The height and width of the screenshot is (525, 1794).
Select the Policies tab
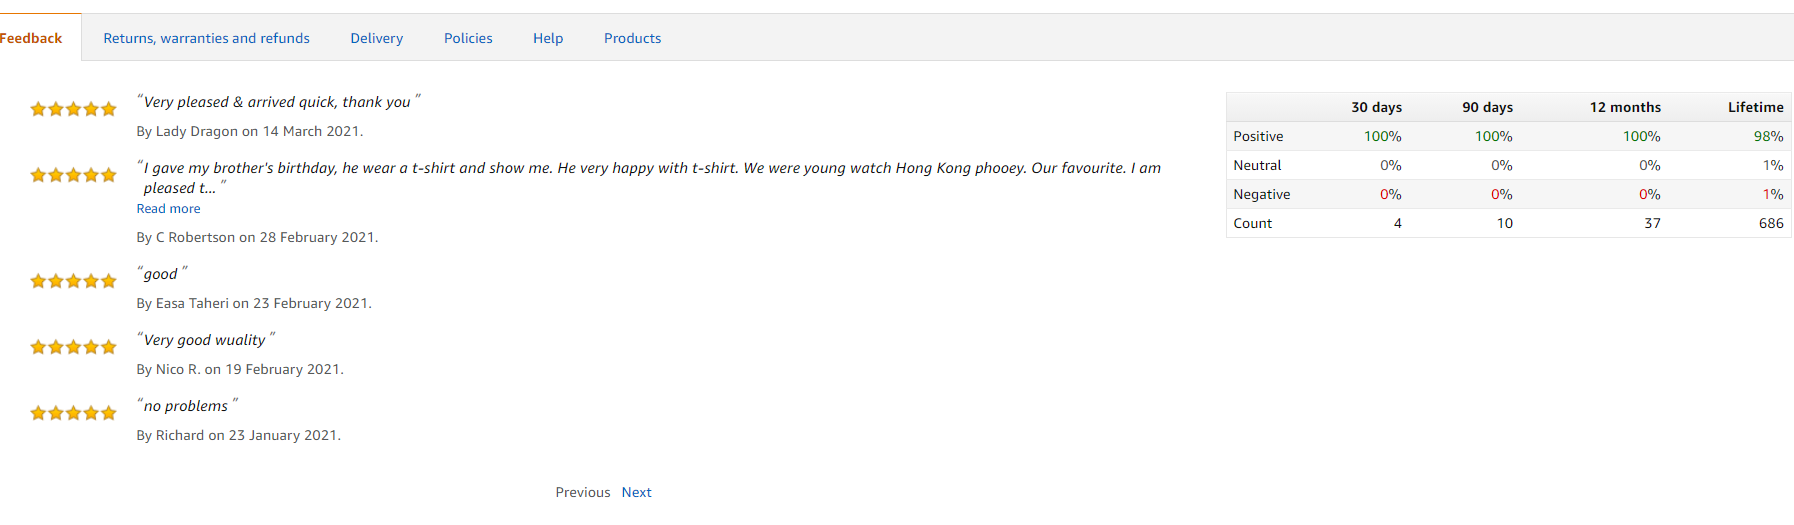[x=468, y=38]
